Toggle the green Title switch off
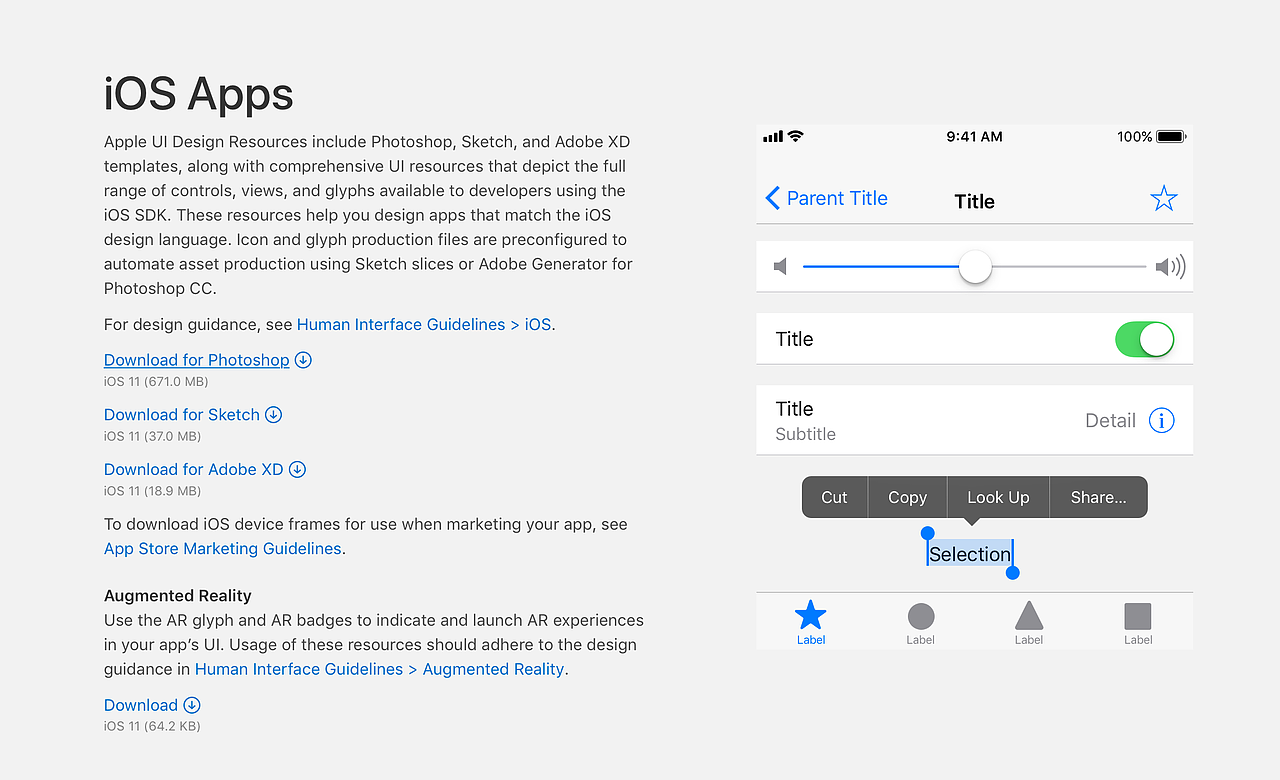The width and height of the screenshot is (1280, 780). (x=1144, y=339)
